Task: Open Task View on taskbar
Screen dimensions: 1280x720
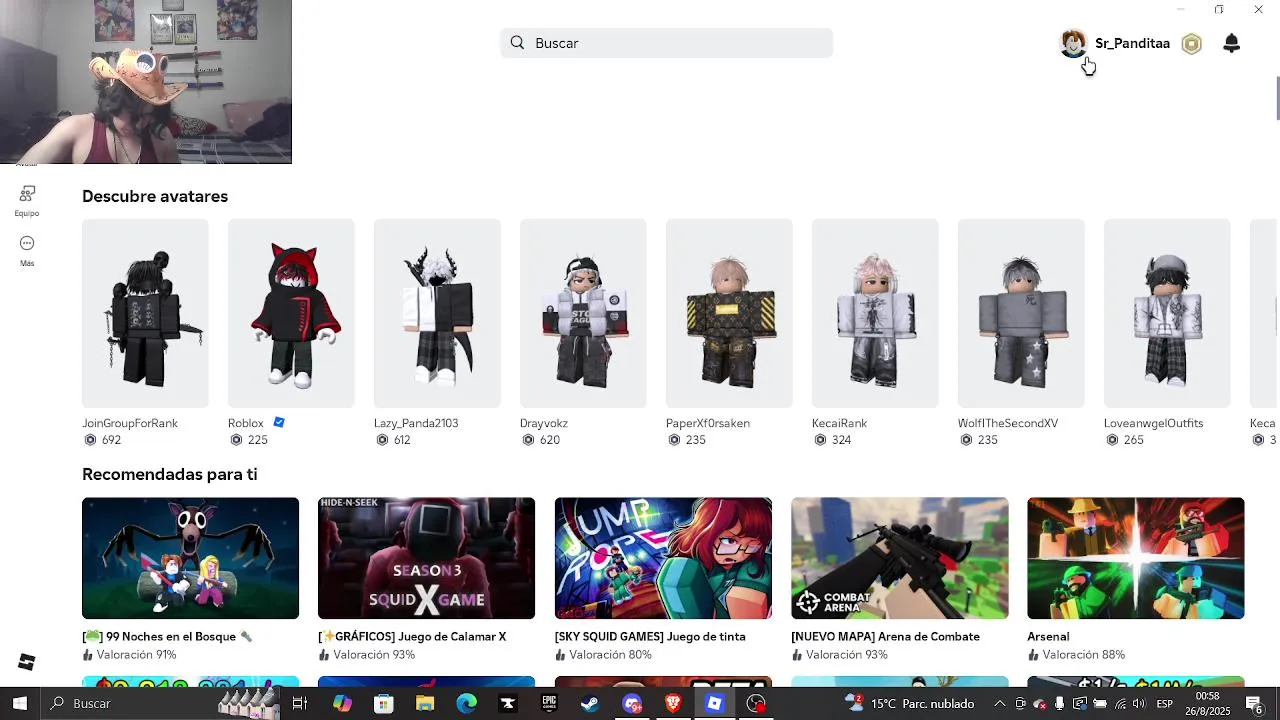Action: point(299,703)
